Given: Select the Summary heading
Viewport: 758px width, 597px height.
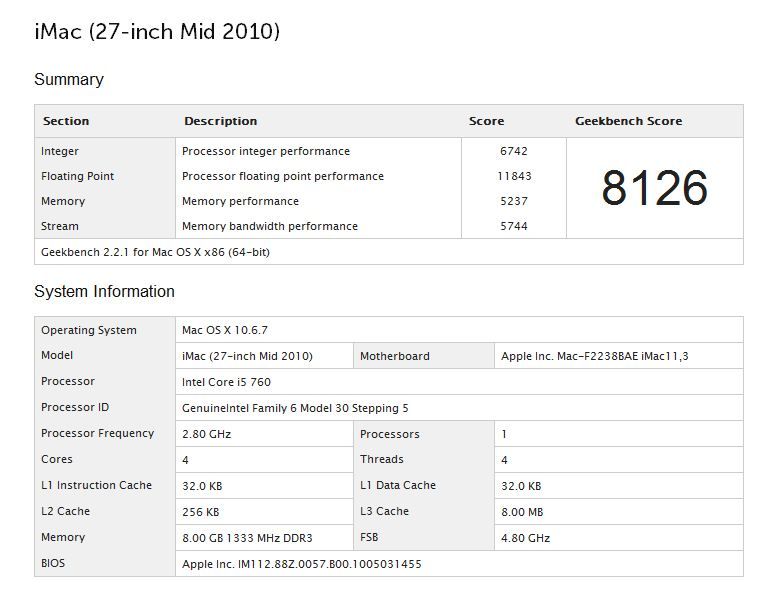Looking at the screenshot, I should pos(69,79).
